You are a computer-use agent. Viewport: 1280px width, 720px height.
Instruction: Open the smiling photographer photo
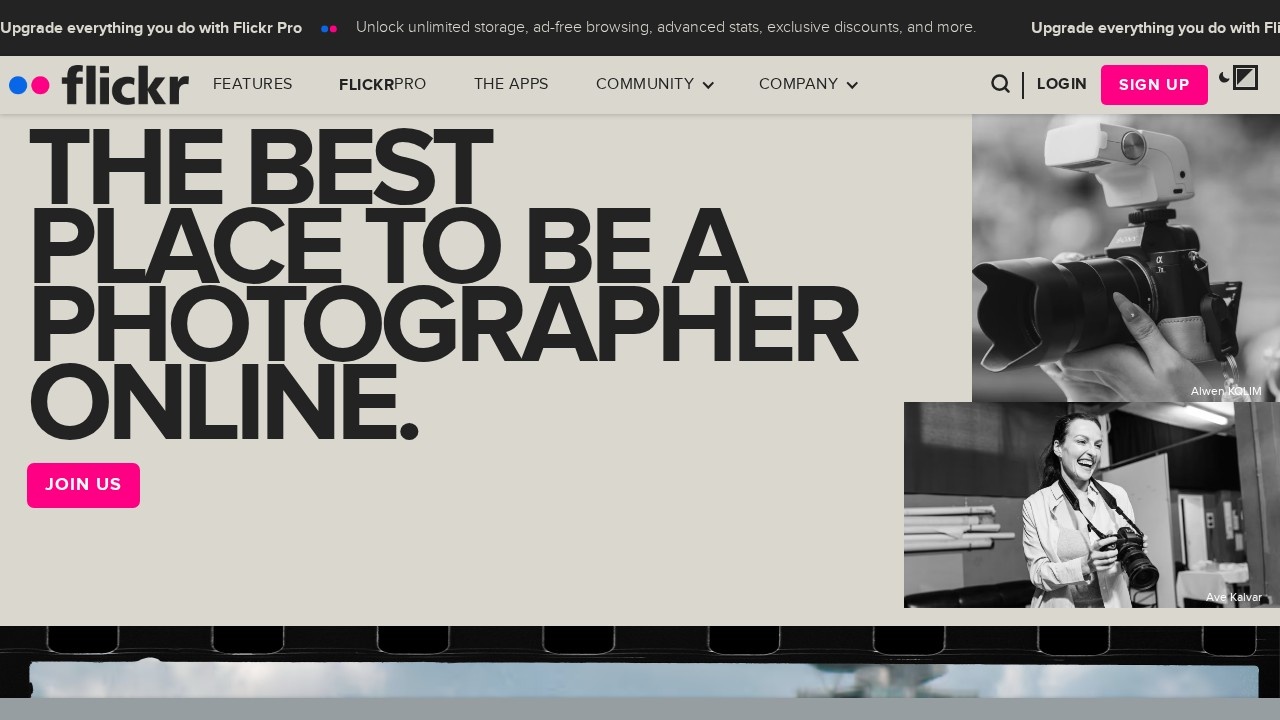point(1092,505)
